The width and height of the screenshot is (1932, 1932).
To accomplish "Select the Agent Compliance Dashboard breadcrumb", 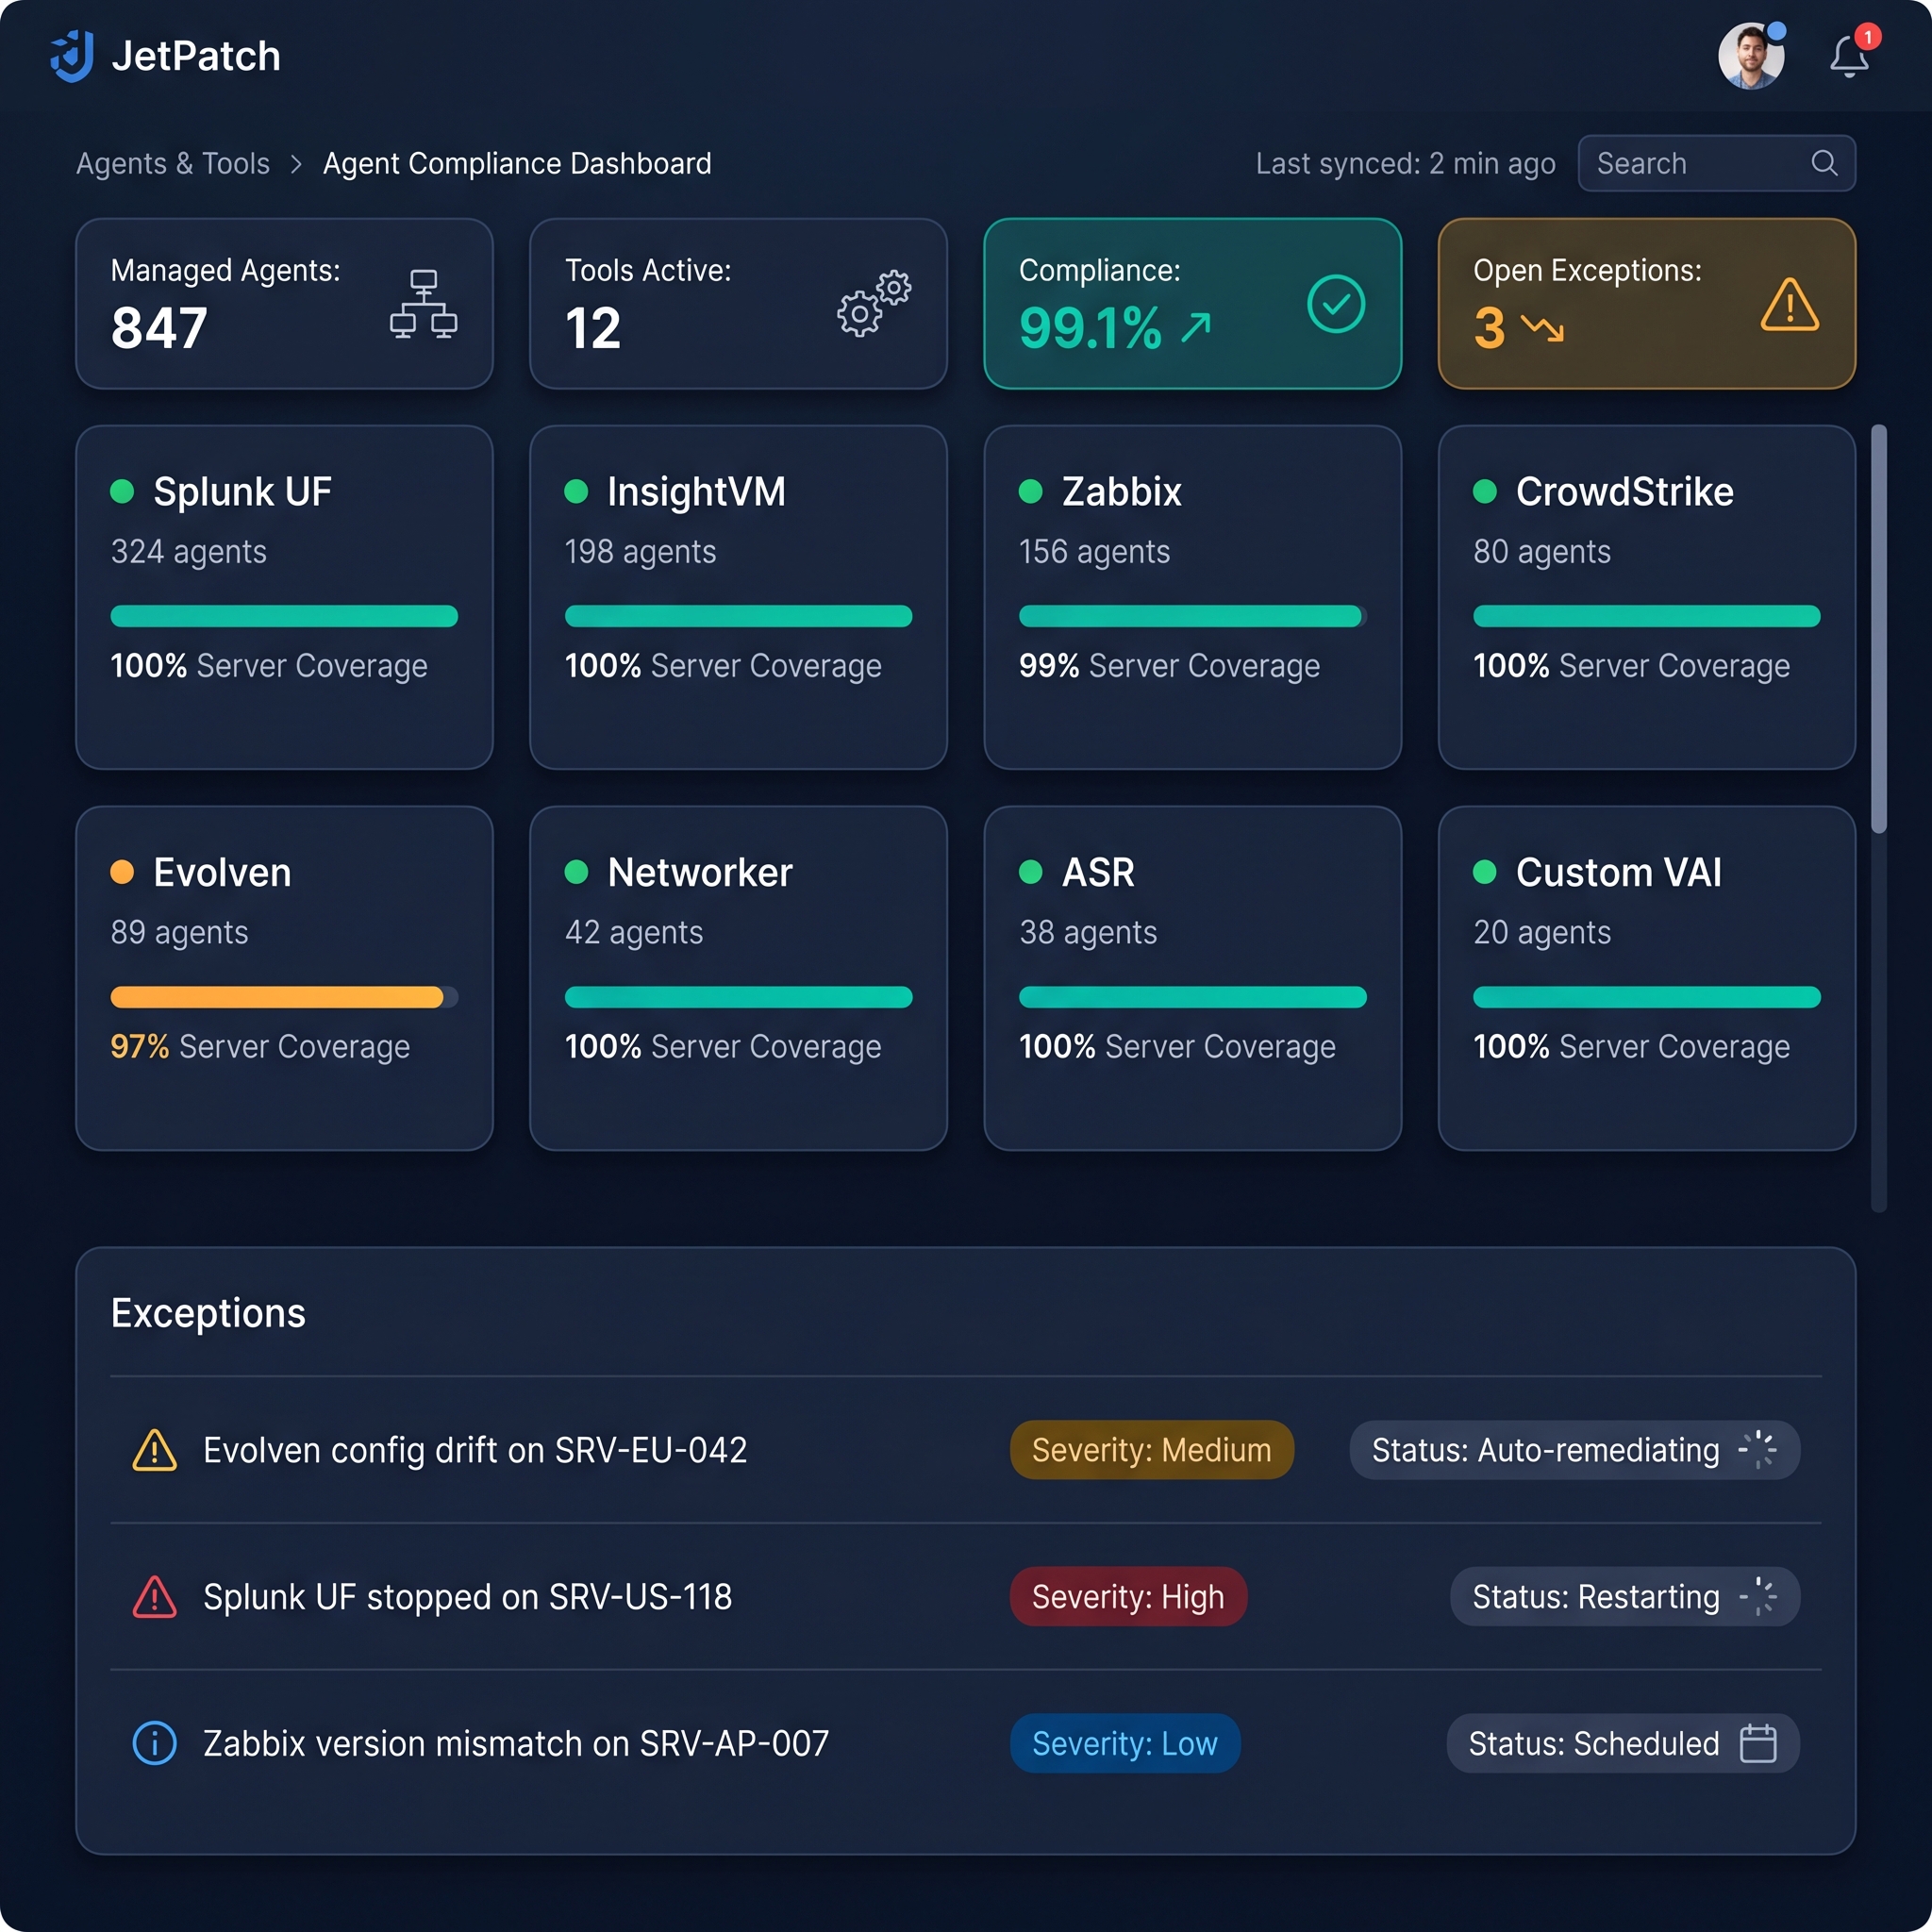I will point(516,163).
